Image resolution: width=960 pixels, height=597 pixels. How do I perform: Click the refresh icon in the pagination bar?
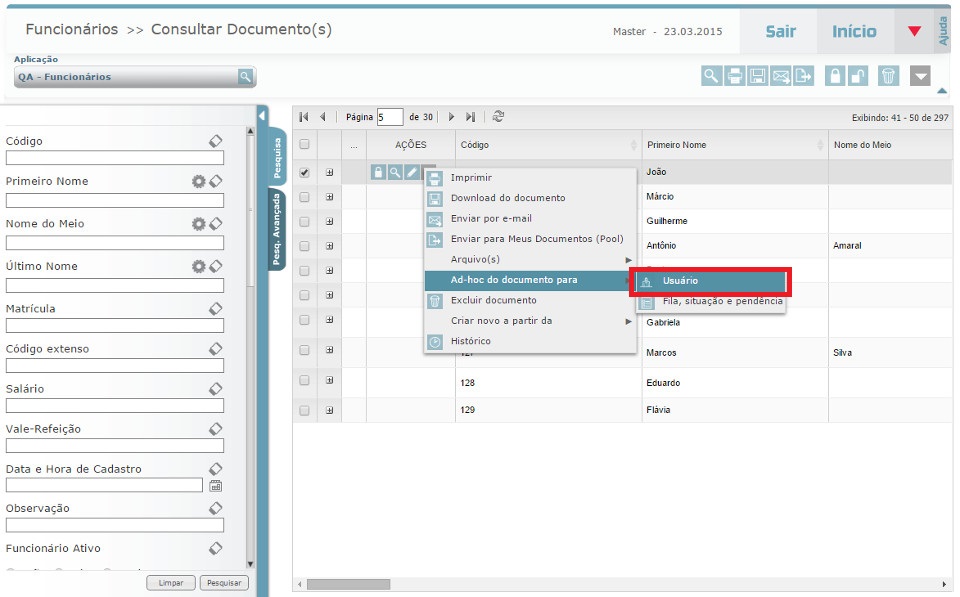click(x=498, y=117)
